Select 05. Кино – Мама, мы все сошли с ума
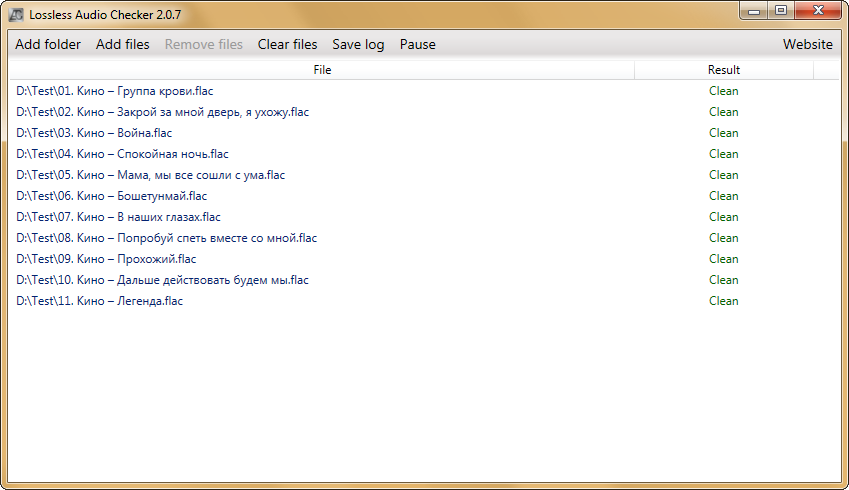849x490 pixels. point(151,175)
